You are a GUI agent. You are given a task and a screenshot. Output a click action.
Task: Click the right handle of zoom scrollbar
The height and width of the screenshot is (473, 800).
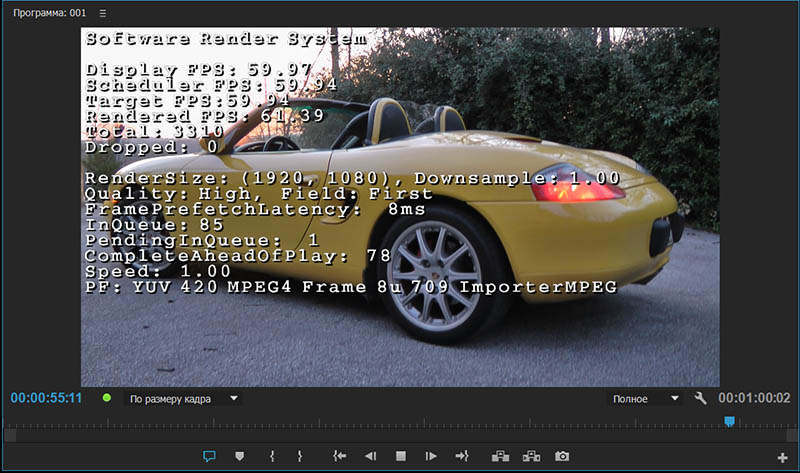[x=794, y=435]
